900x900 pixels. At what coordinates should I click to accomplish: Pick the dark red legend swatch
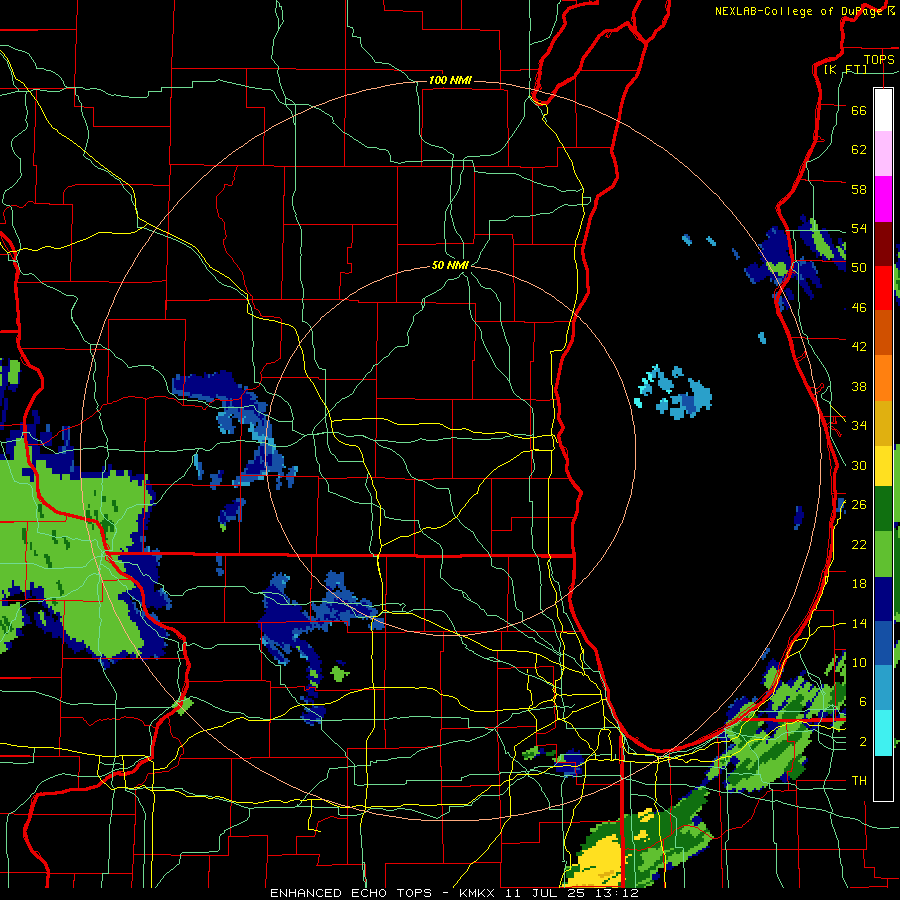click(x=883, y=244)
